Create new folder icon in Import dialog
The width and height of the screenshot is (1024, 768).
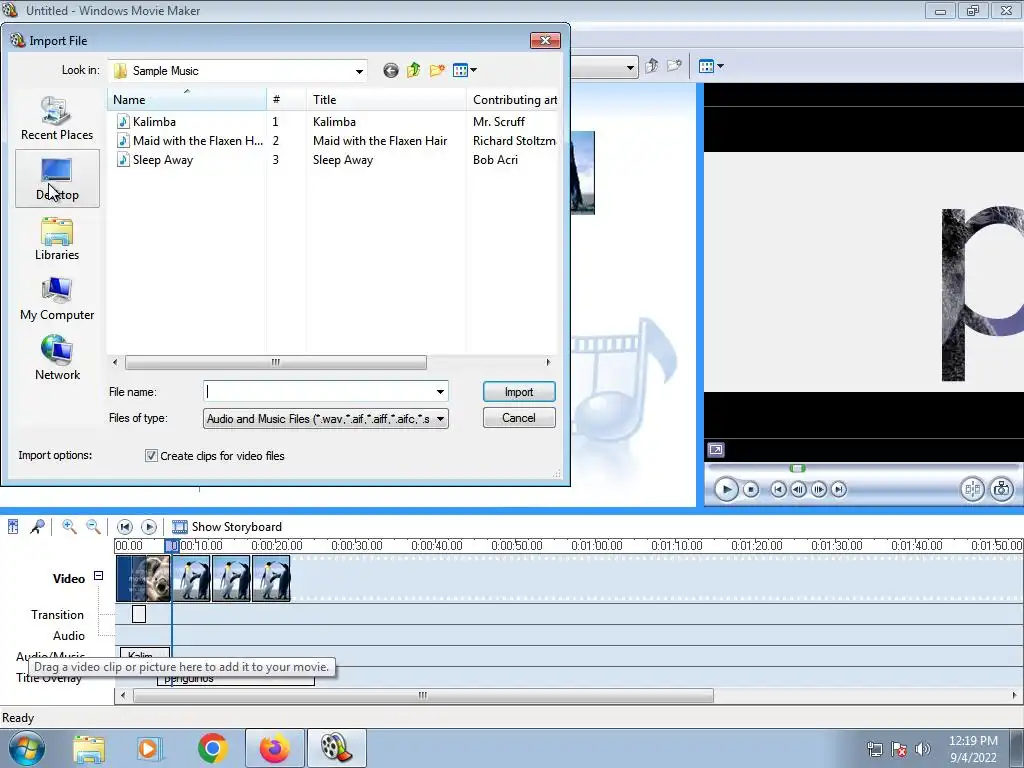pos(437,70)
